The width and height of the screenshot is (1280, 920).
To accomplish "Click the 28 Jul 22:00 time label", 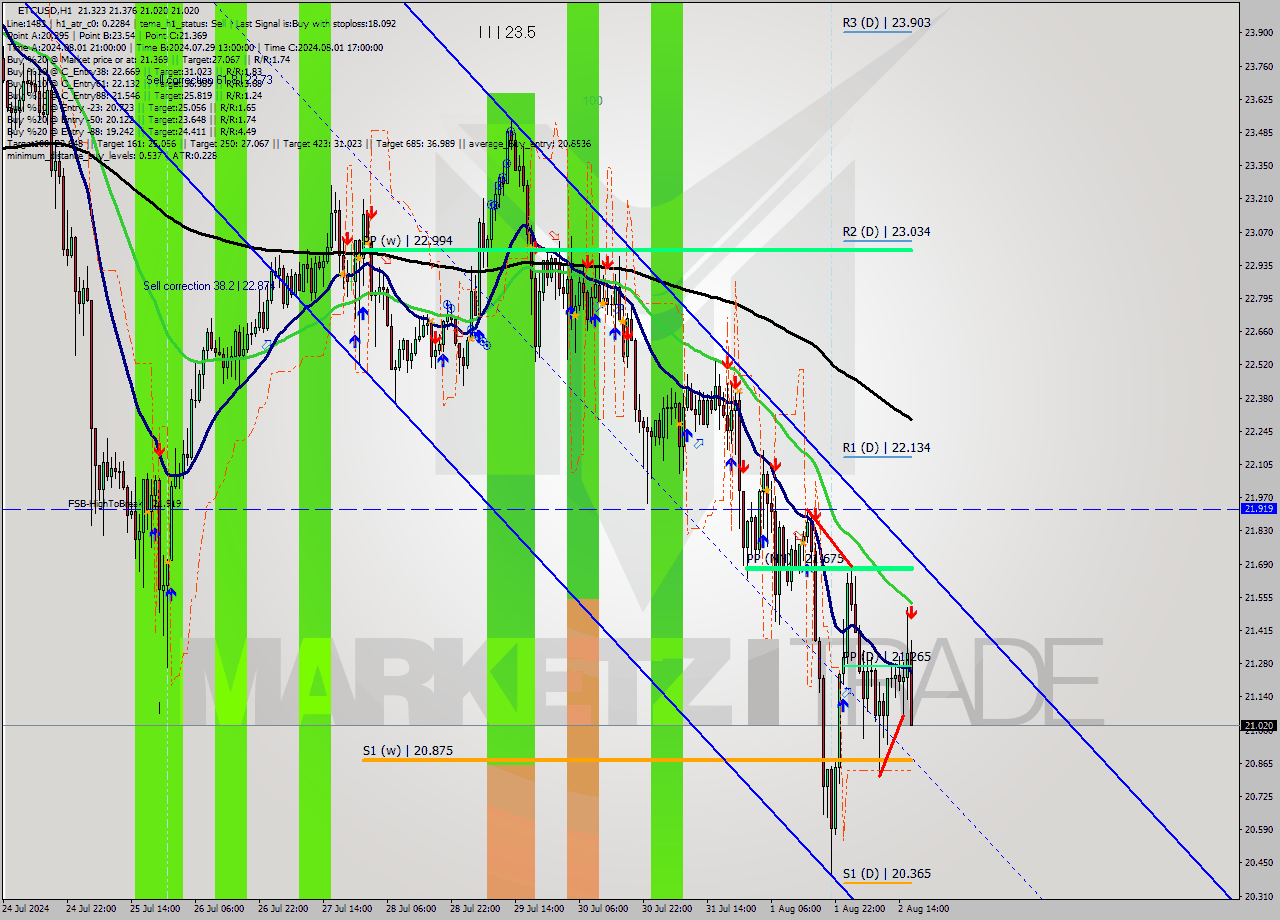I will [x=475, y=909].
